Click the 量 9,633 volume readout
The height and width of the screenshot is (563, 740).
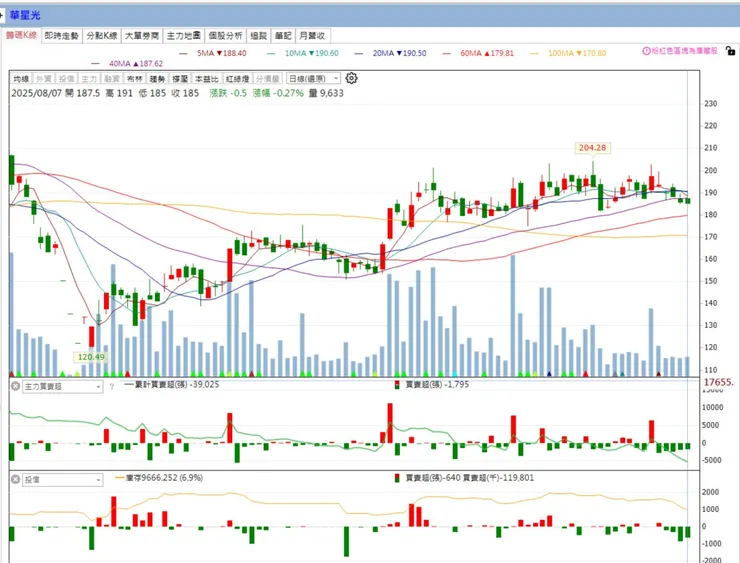[x=326, y=93]
